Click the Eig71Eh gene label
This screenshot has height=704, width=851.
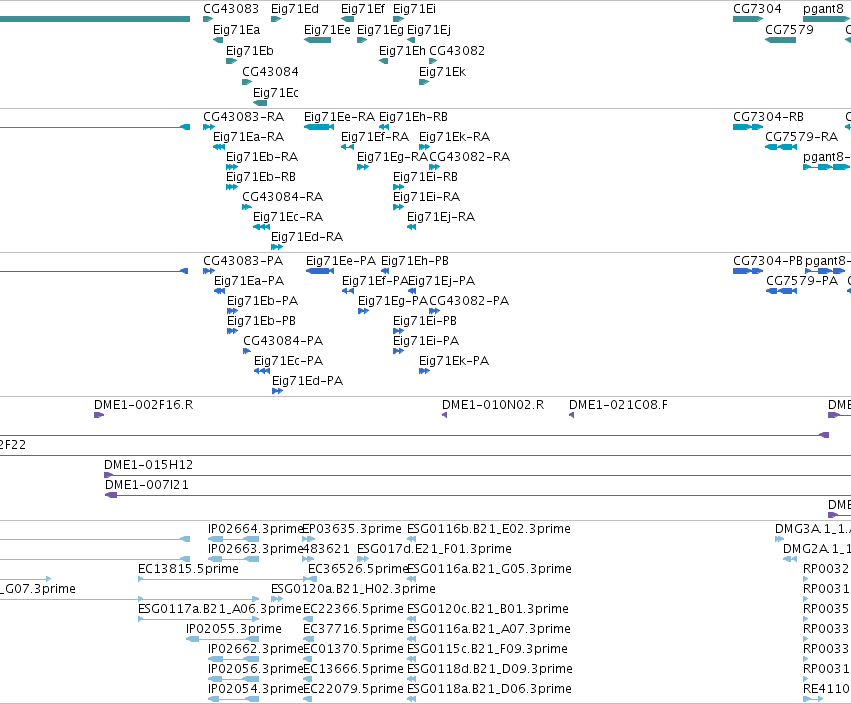[x=402, y=51]
